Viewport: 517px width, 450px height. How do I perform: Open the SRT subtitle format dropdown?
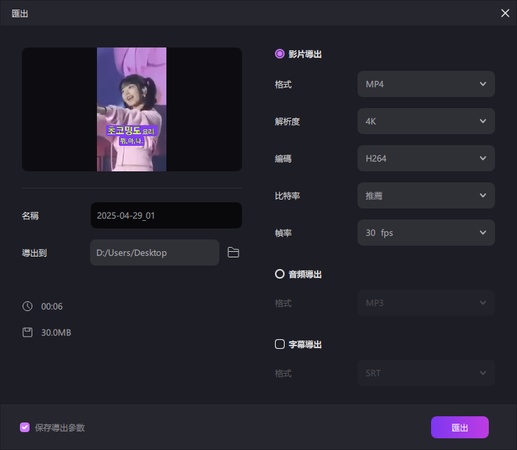[x=426, y=373]
